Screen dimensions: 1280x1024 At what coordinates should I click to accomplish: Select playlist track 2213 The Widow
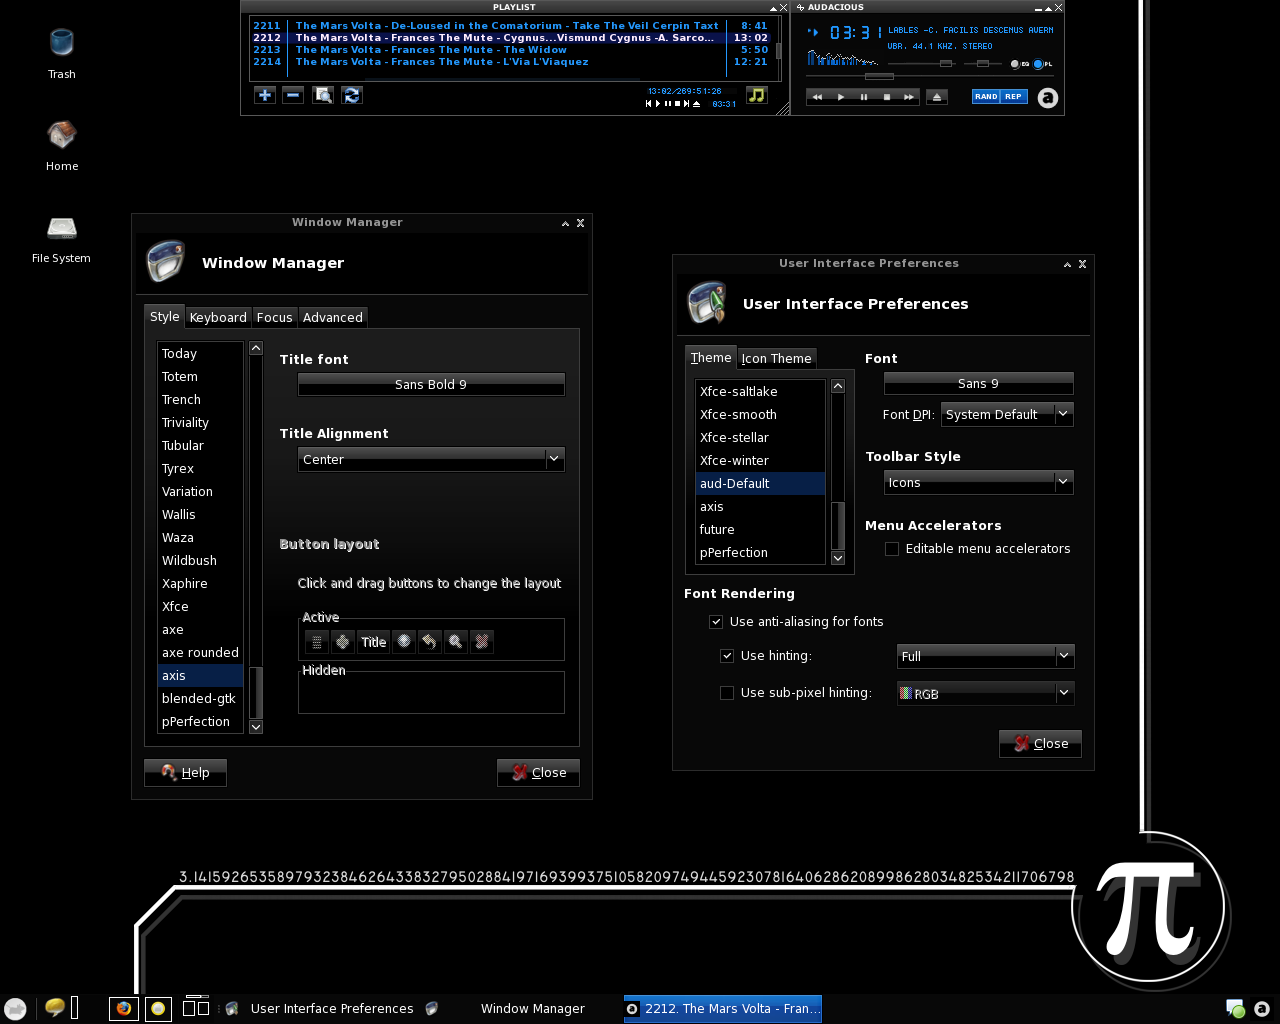(511, 50)
